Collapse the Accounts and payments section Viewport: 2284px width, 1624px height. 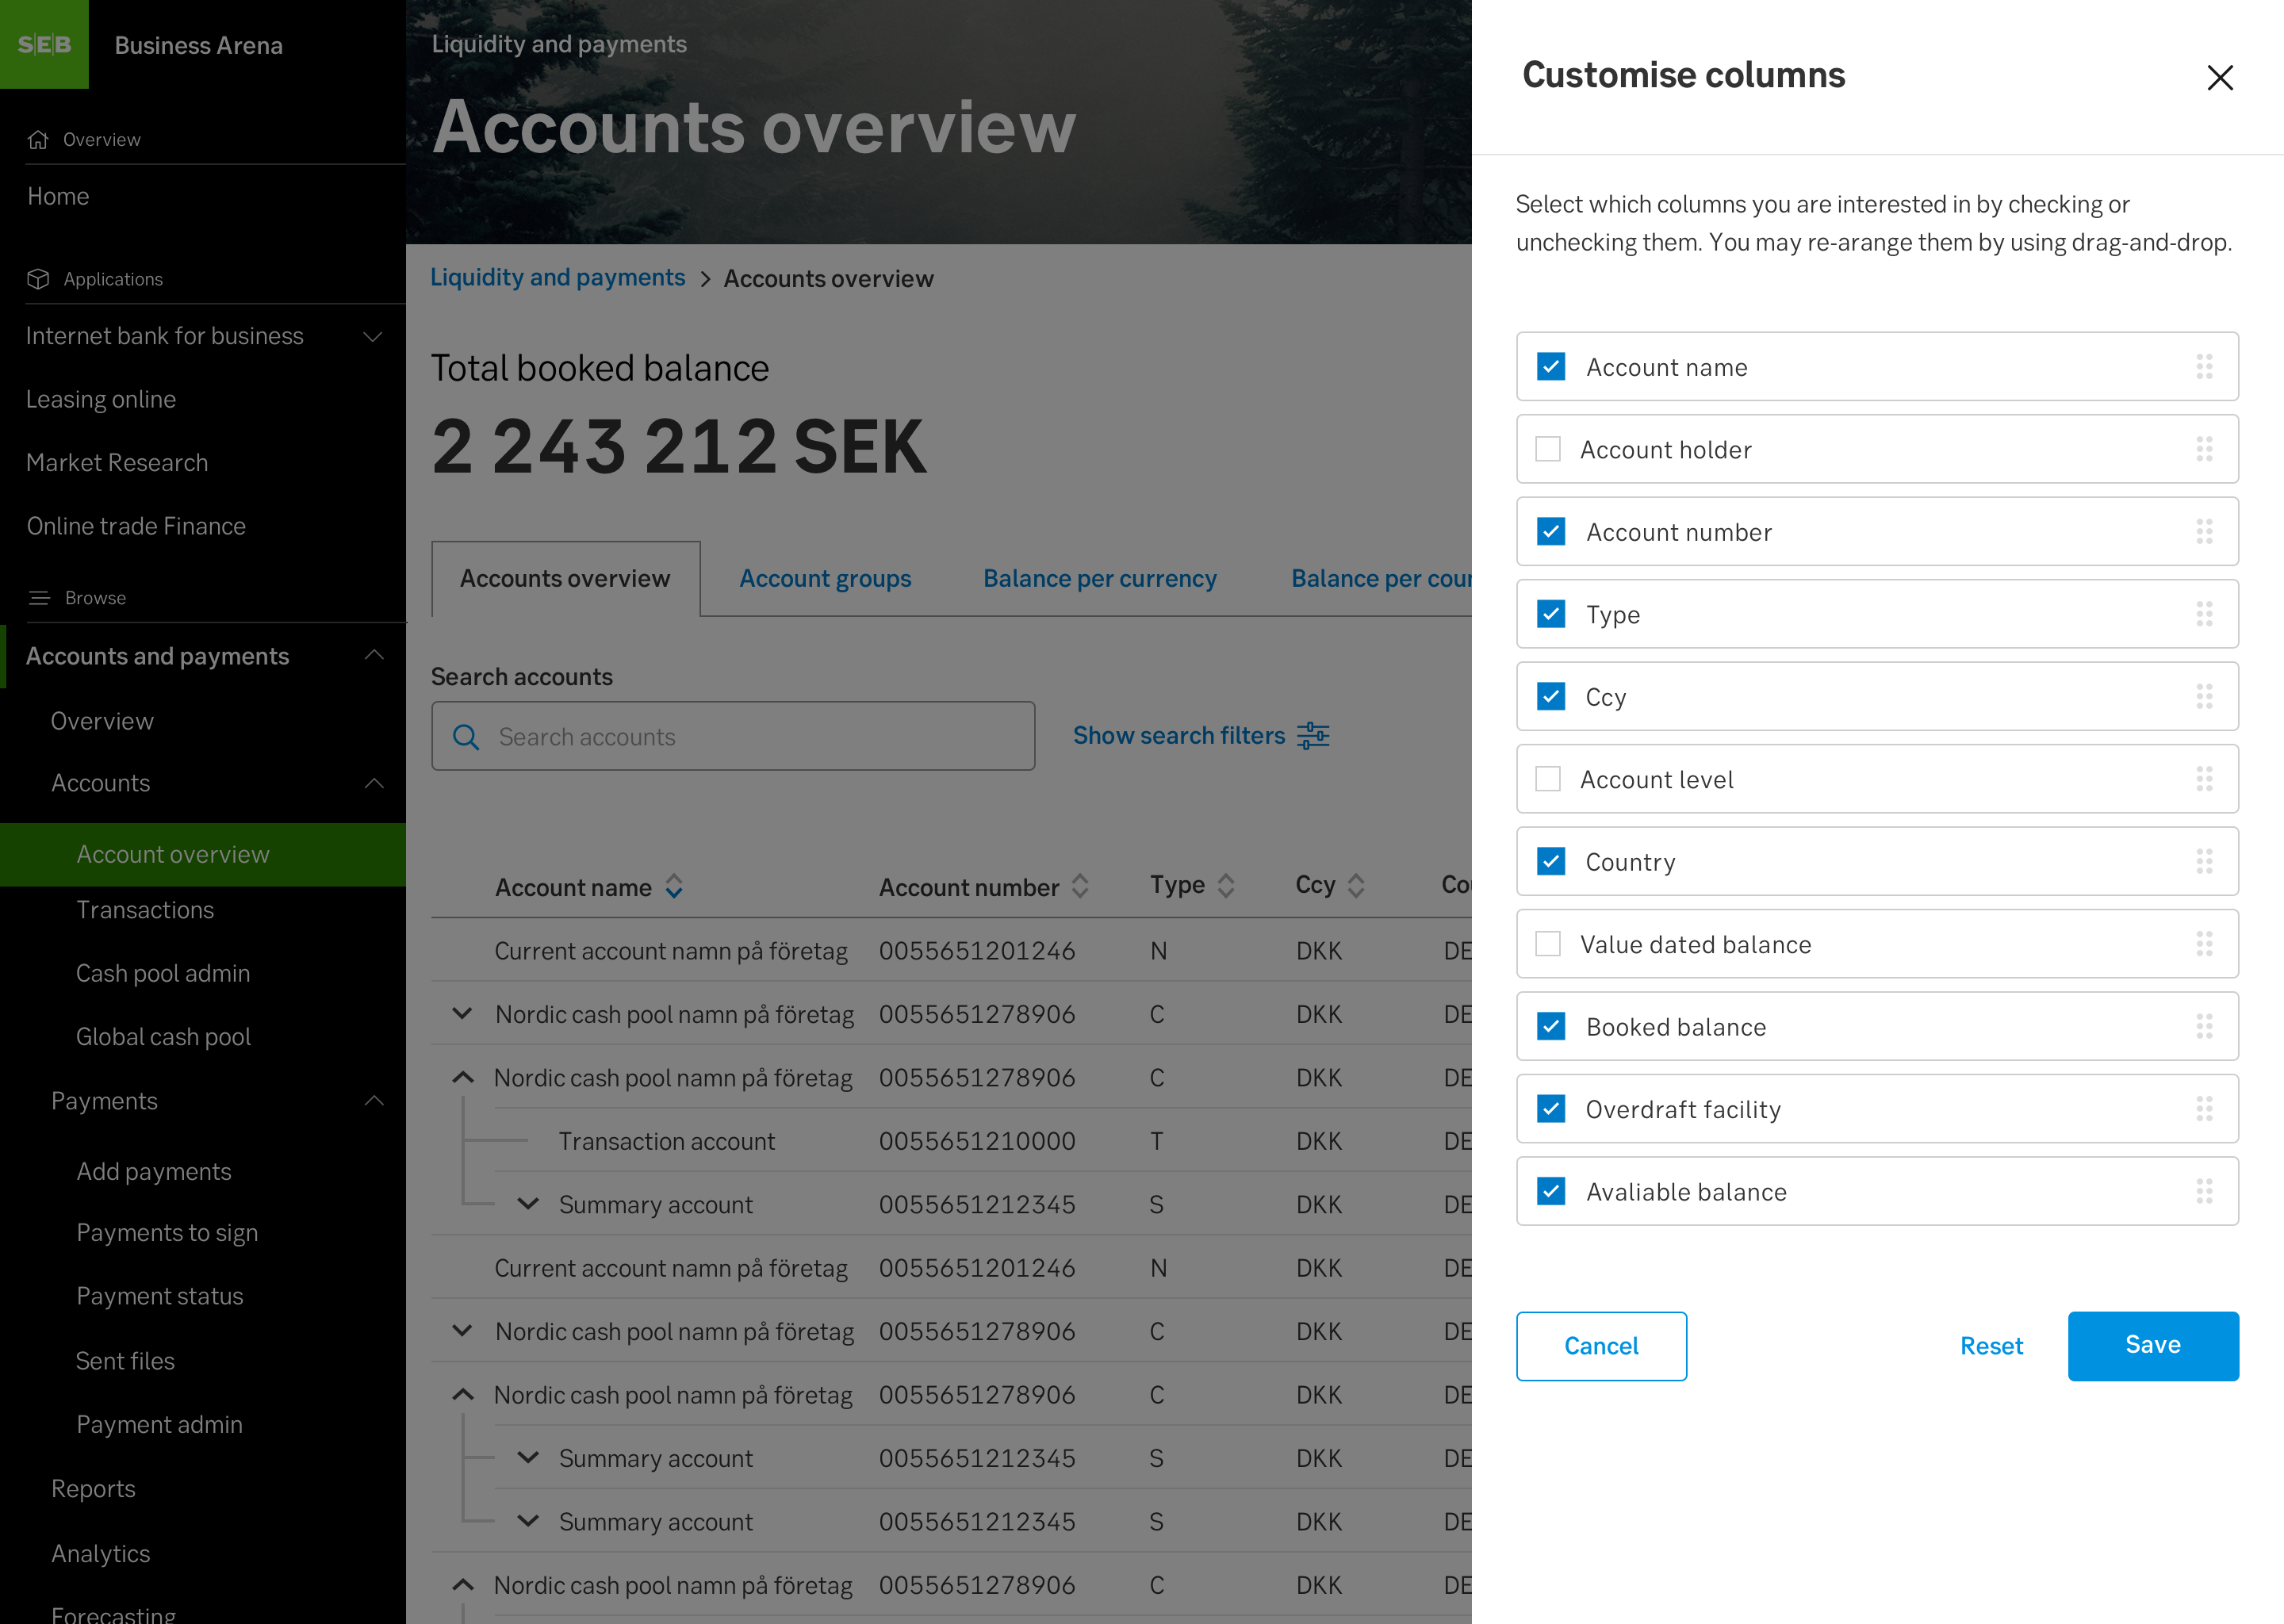click(x=374, y=655)
